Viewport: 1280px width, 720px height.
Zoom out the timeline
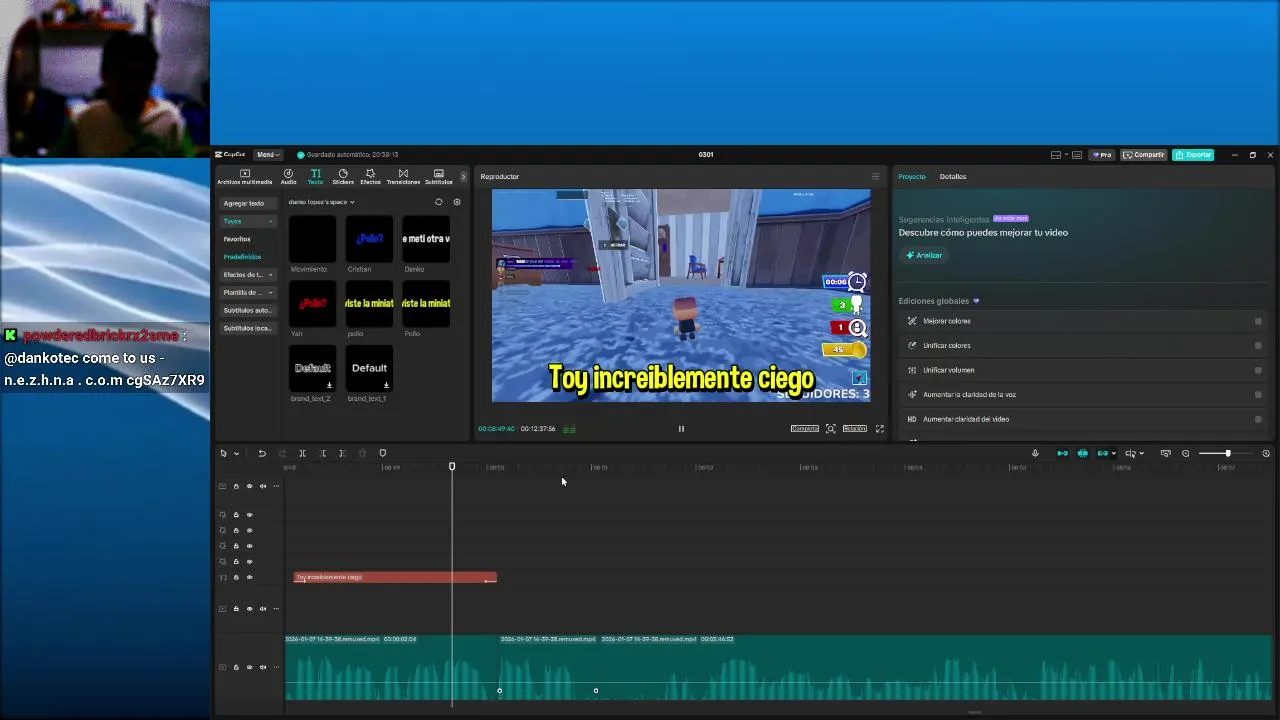[1186, 454]
